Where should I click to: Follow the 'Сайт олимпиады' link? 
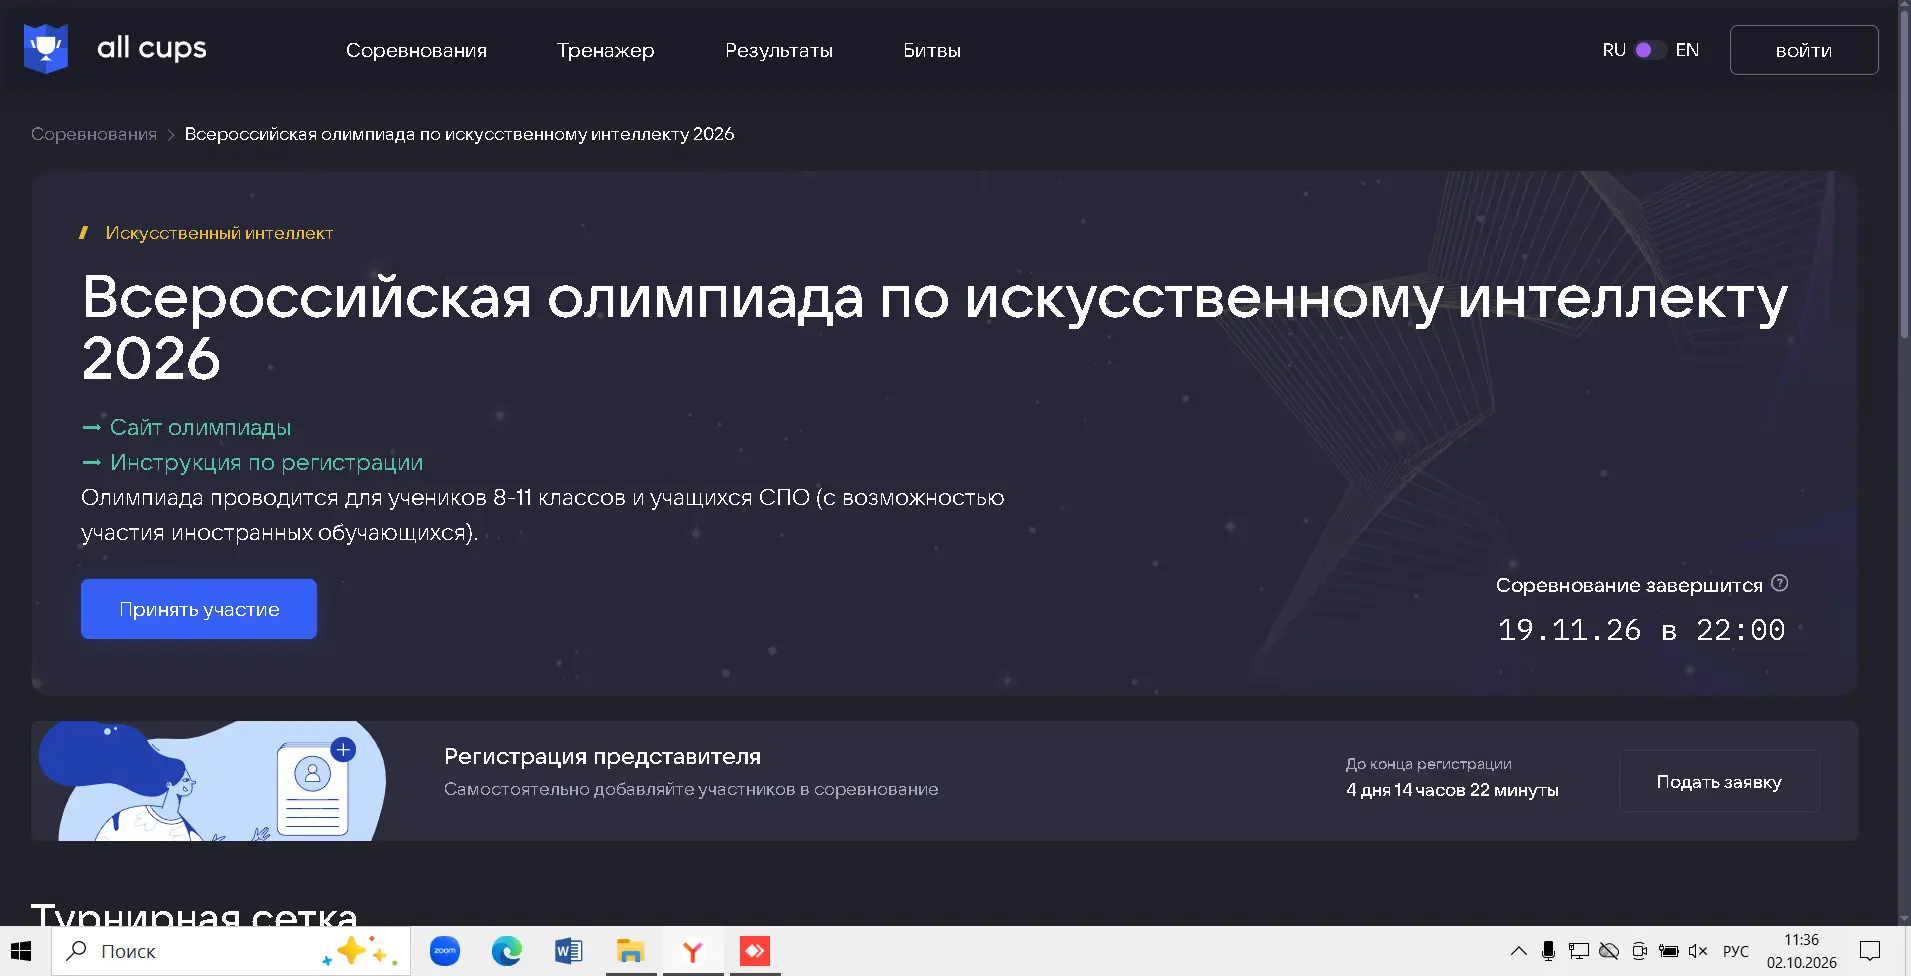coord(200,427)
